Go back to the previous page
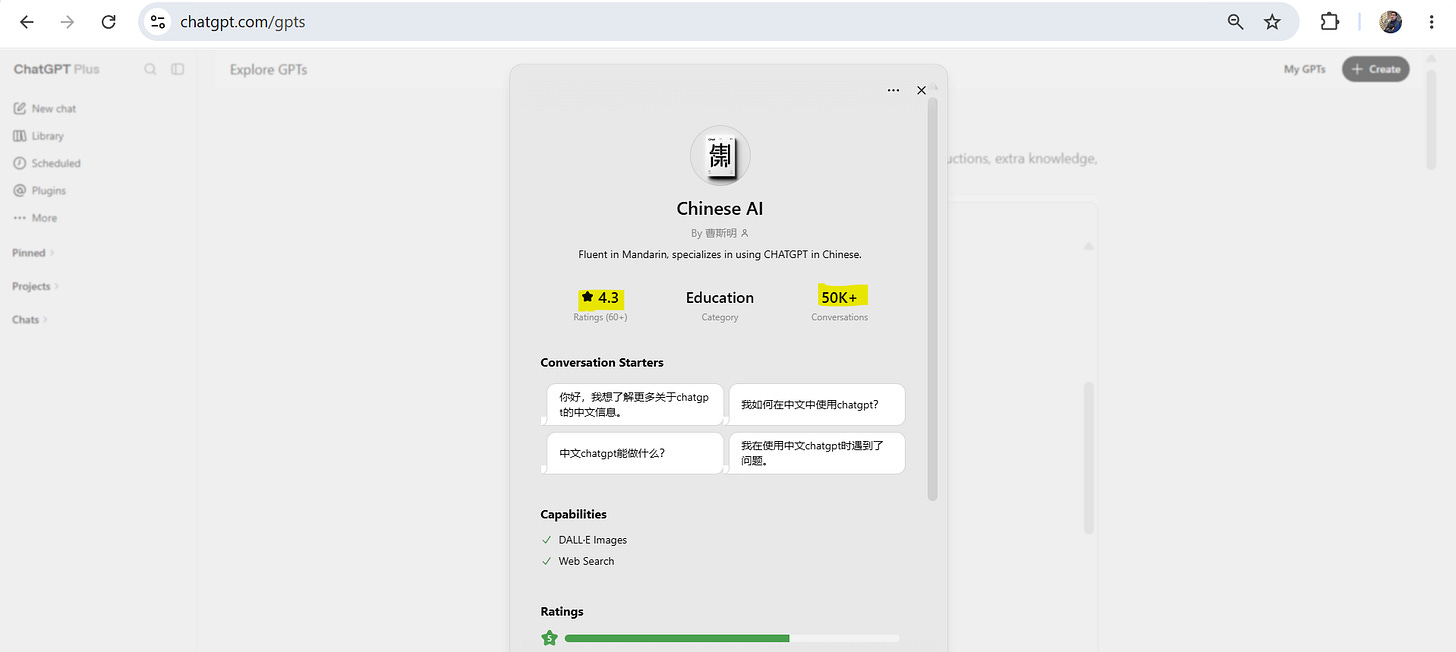1456x652 pixels. click(27, 22)
